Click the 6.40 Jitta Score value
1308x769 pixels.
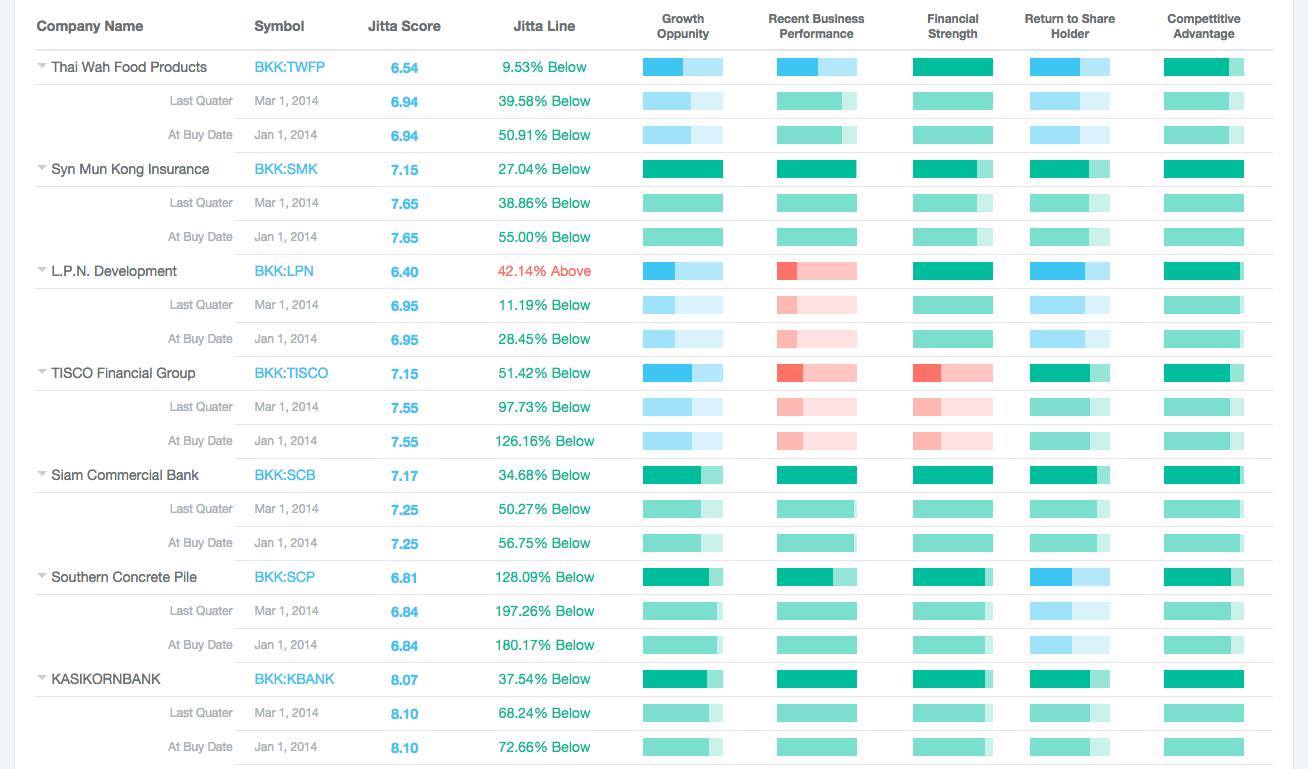[405, 272]
